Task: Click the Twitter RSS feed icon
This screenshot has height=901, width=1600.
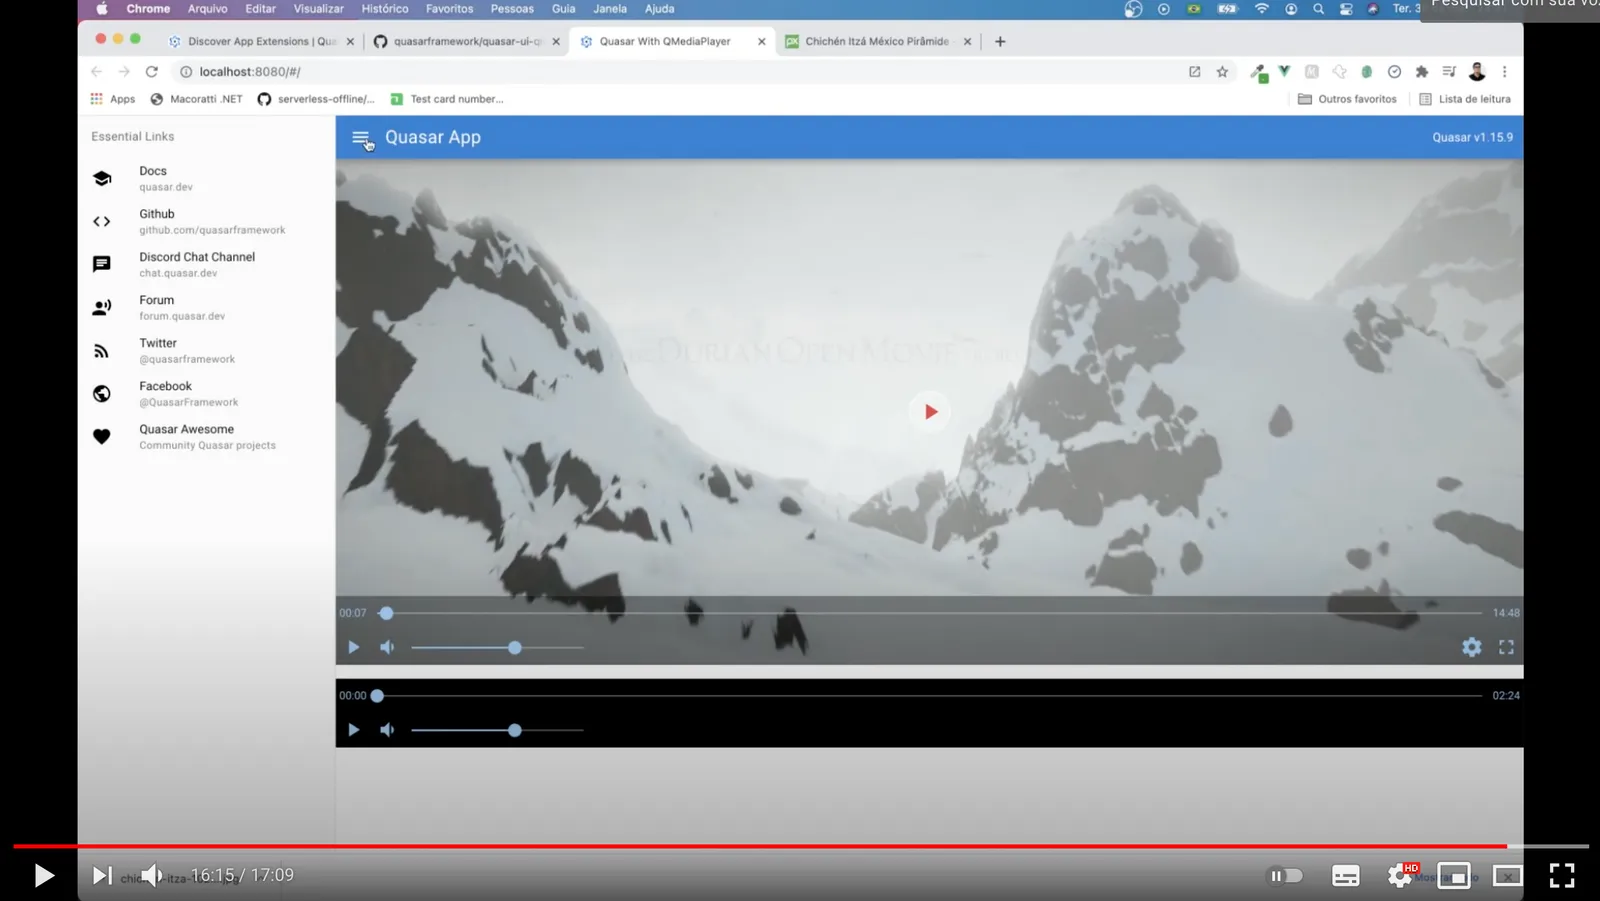Action: click(x=102, y=351)
